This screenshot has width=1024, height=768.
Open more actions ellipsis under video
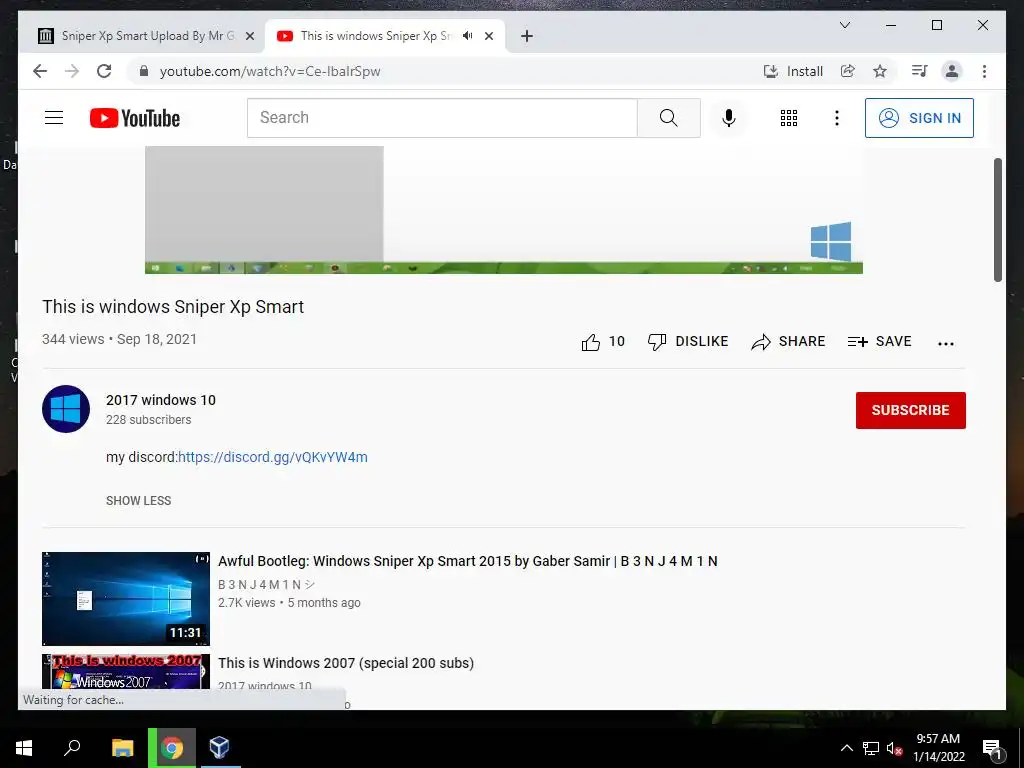pos(945,343)
